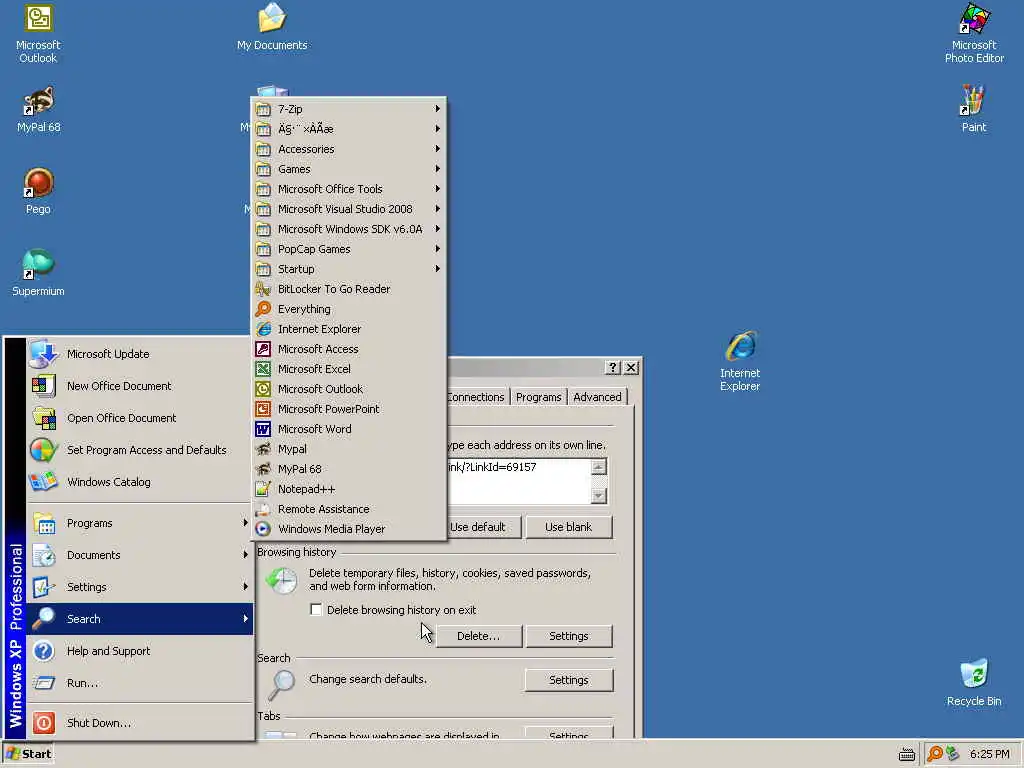Click Open Office Document
The width and height of the screenshot is (1024, 768).
tap(140, 418)
